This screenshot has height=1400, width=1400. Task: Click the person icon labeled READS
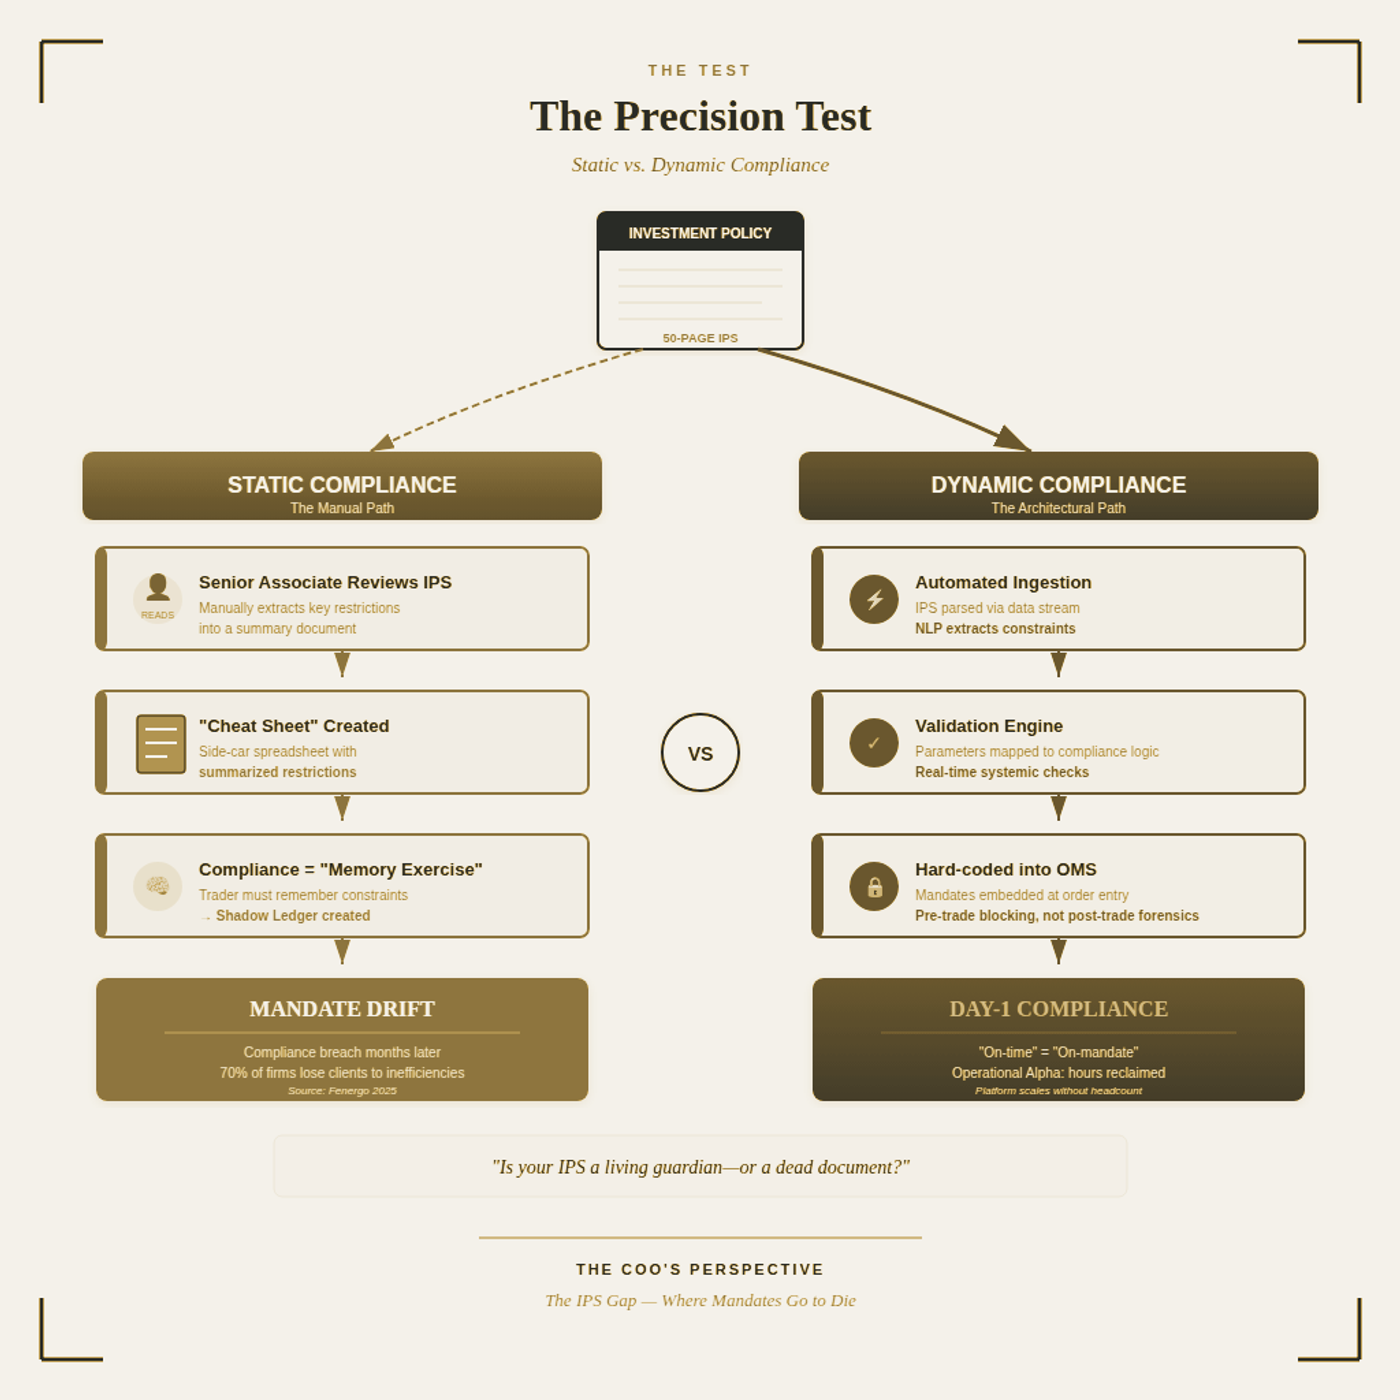click(158, 598)
